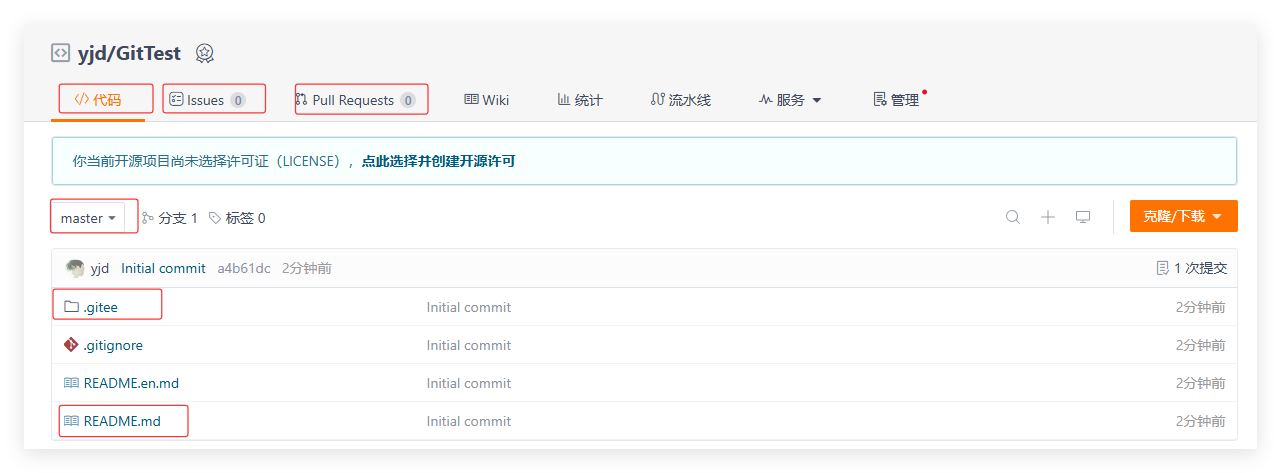The image size is (1281, 473).
Task: Click the Pull Requests count badge 0
Action: (x=408, y=100)
